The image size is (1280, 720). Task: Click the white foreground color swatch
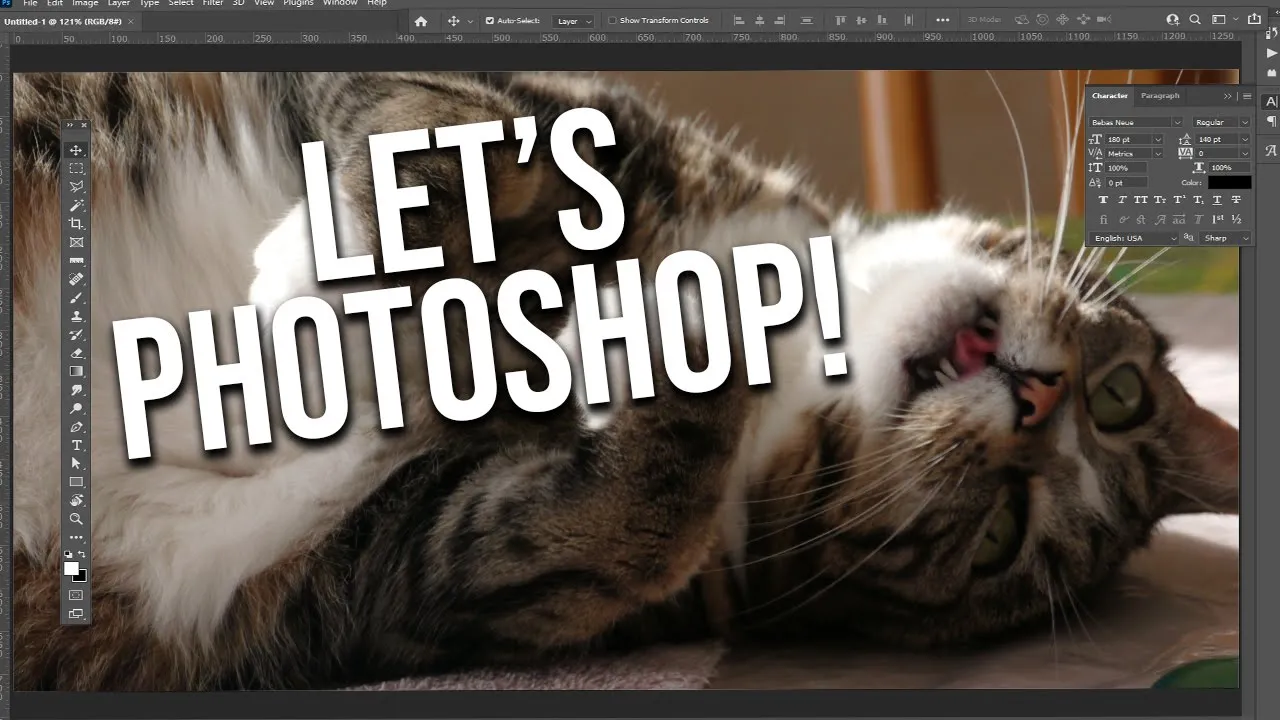(71, 568)
